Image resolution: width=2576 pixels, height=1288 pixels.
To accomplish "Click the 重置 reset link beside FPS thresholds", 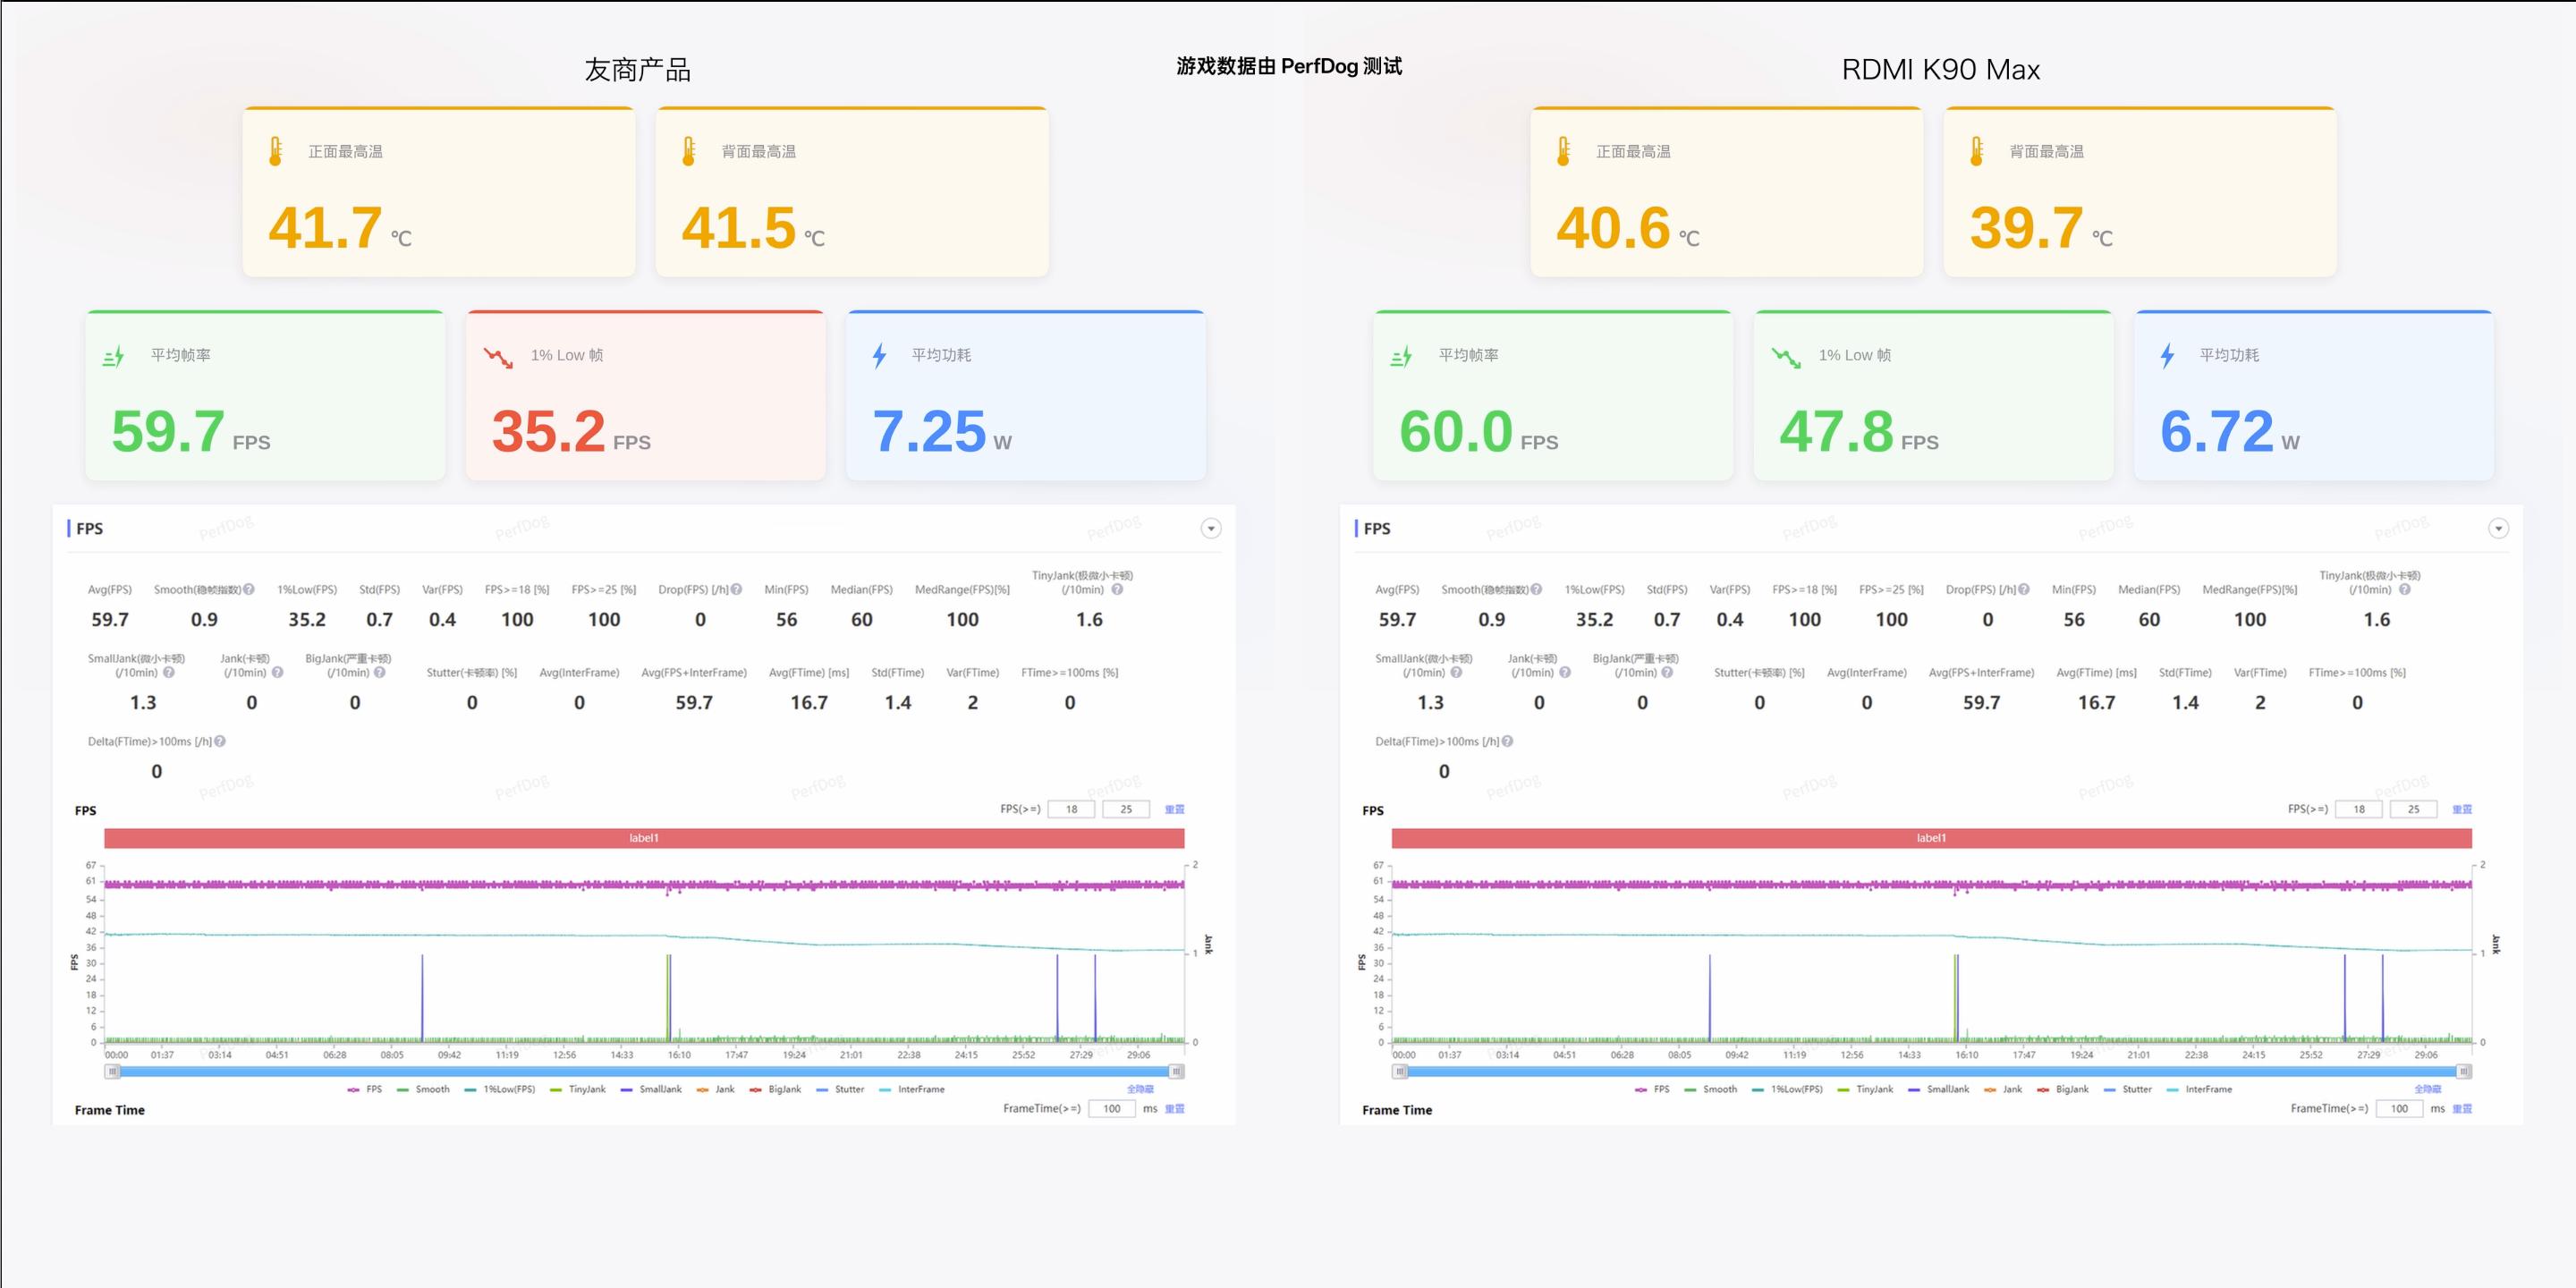I will (x=1175, y=808).
